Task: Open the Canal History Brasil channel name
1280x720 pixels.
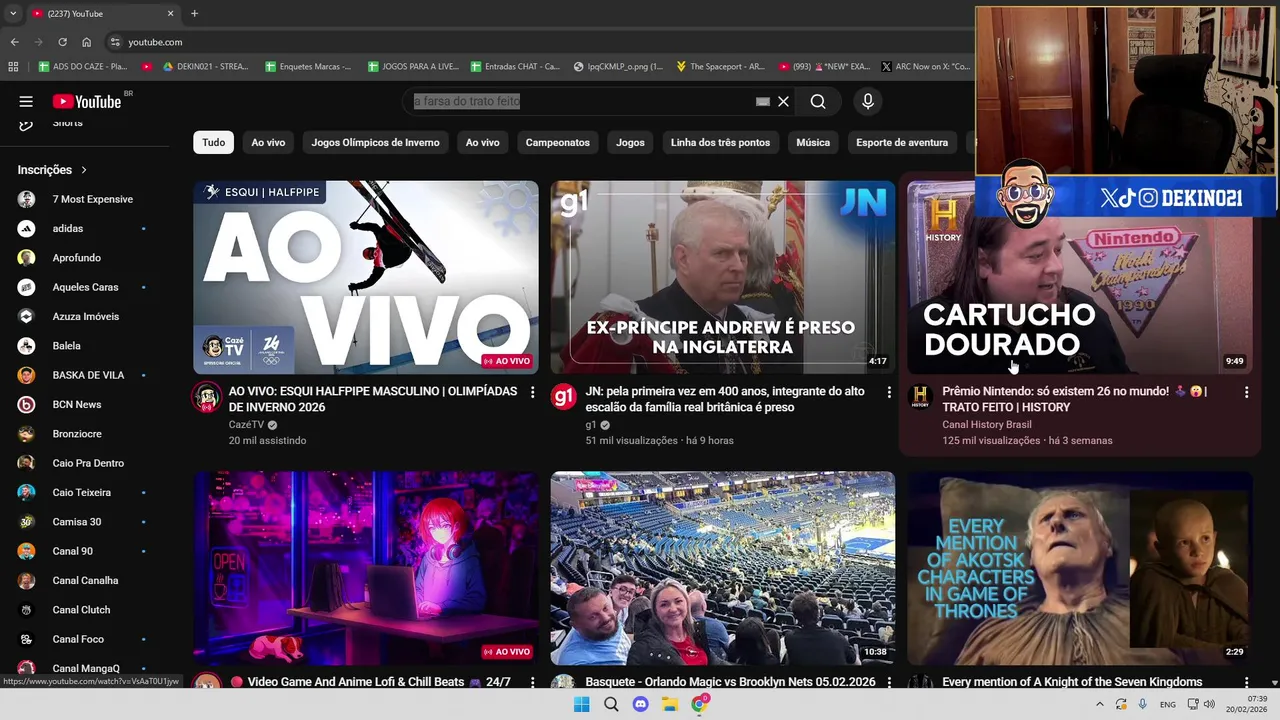Action: click(987, 425)
